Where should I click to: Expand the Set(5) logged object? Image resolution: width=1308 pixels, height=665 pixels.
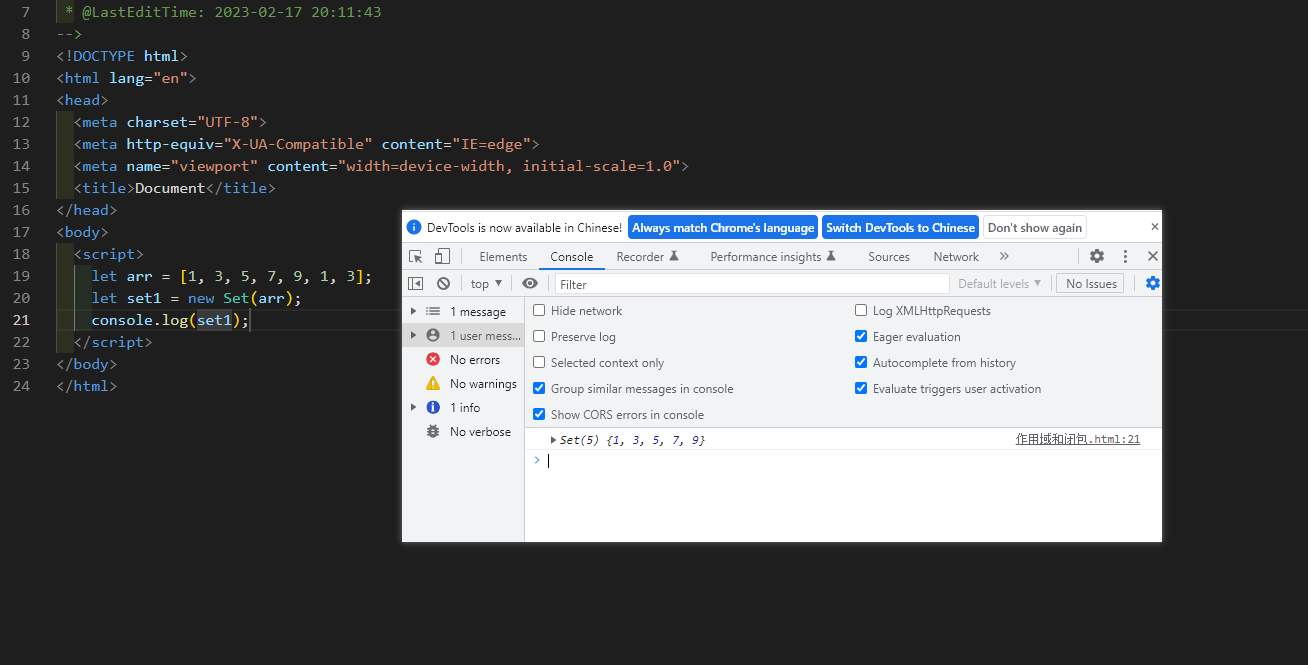[554, 440]
